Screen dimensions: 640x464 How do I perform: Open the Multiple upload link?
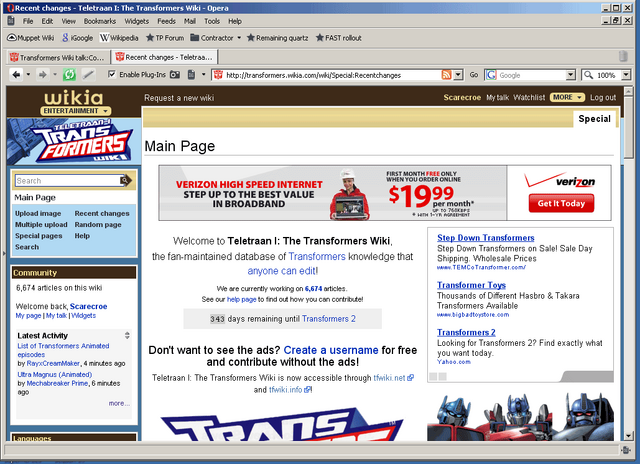[x=41, y=224]
